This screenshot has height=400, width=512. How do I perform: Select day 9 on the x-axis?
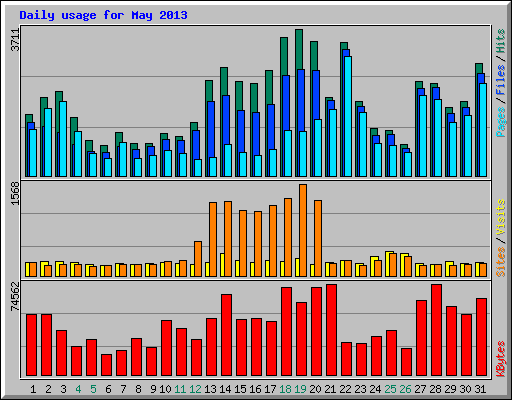point(153,389)
